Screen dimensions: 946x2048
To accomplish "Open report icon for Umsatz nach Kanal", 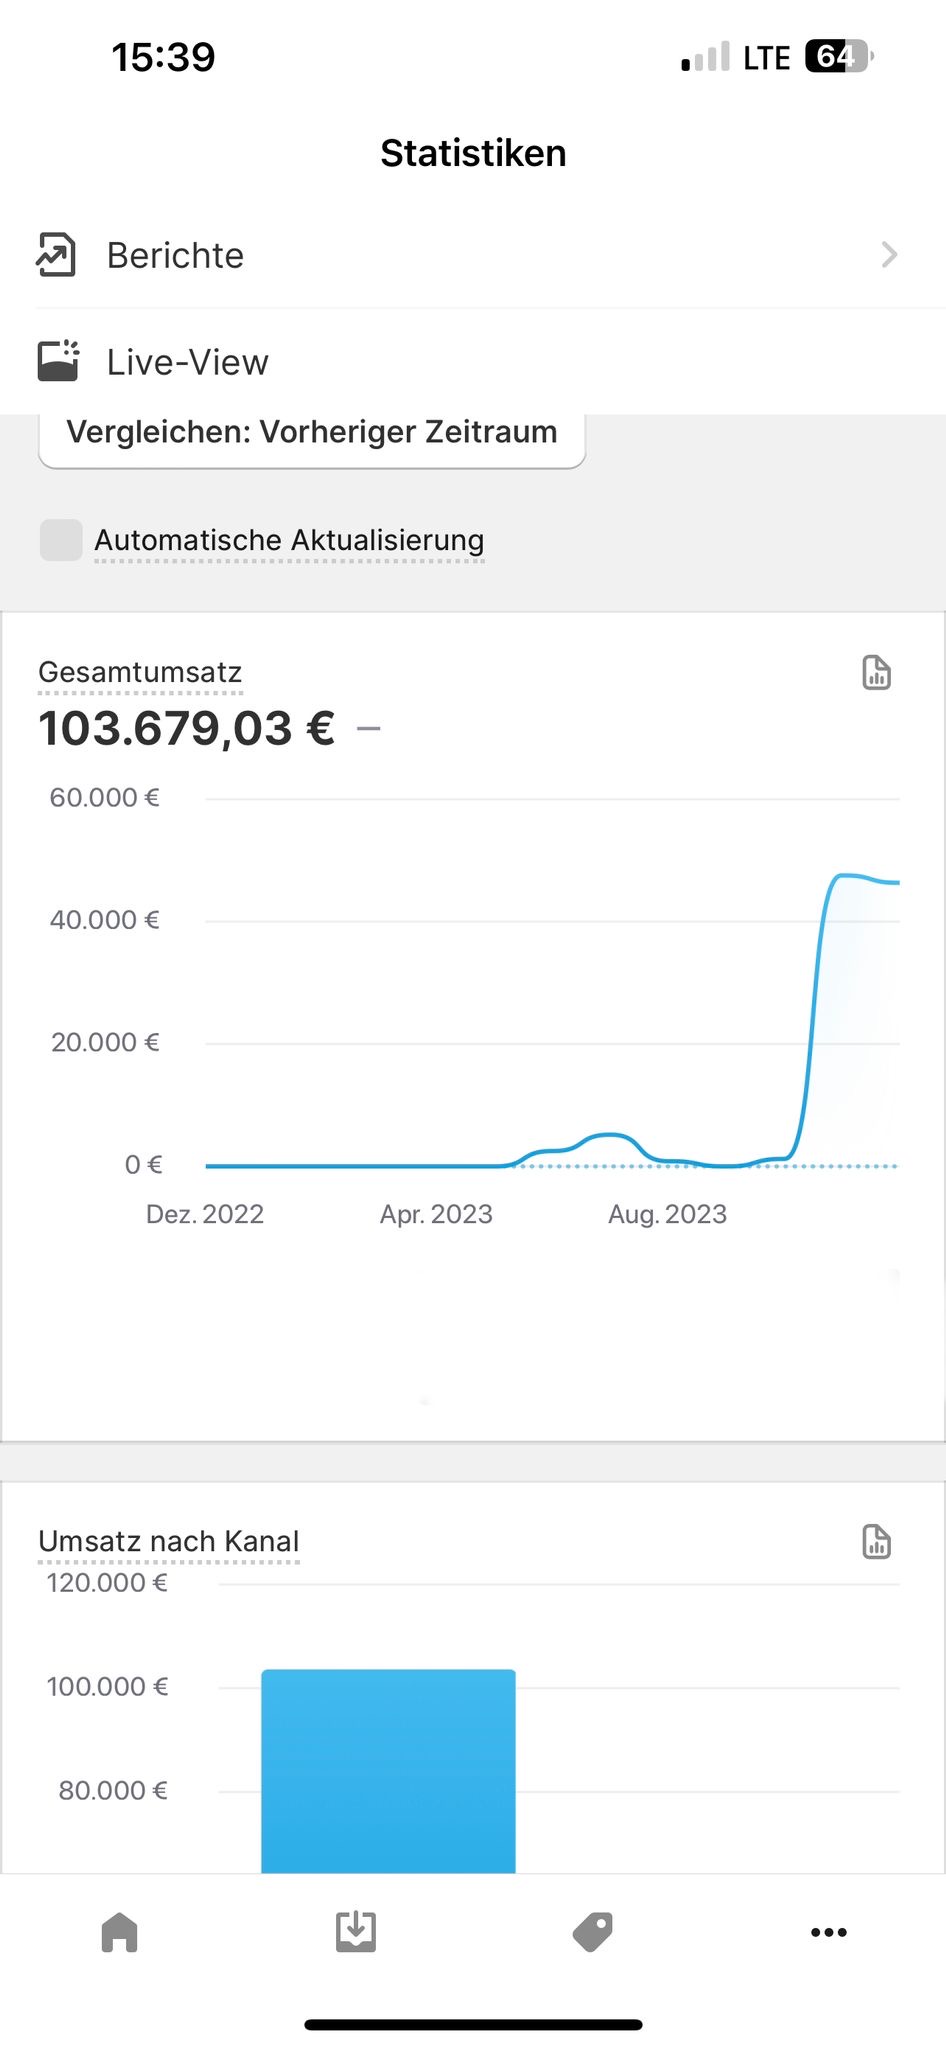I will point(876,1542).
